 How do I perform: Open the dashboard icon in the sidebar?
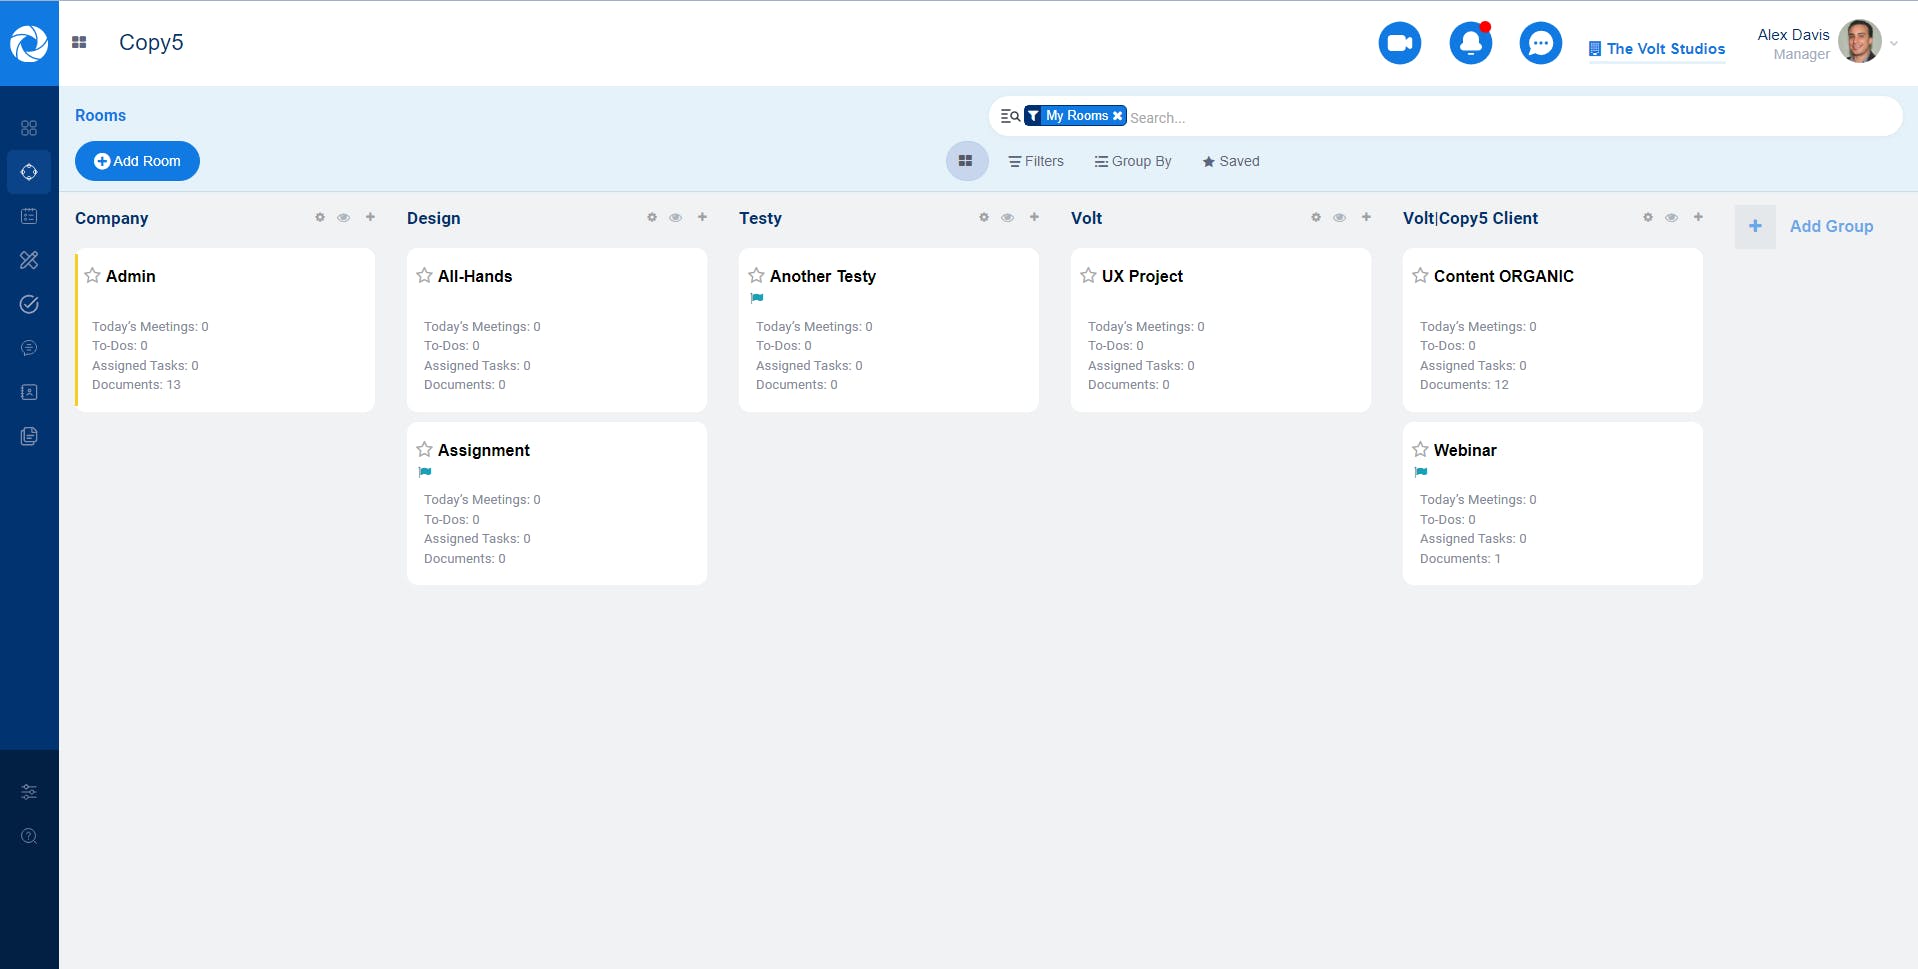pyautogui.click(x=29, y=128)
